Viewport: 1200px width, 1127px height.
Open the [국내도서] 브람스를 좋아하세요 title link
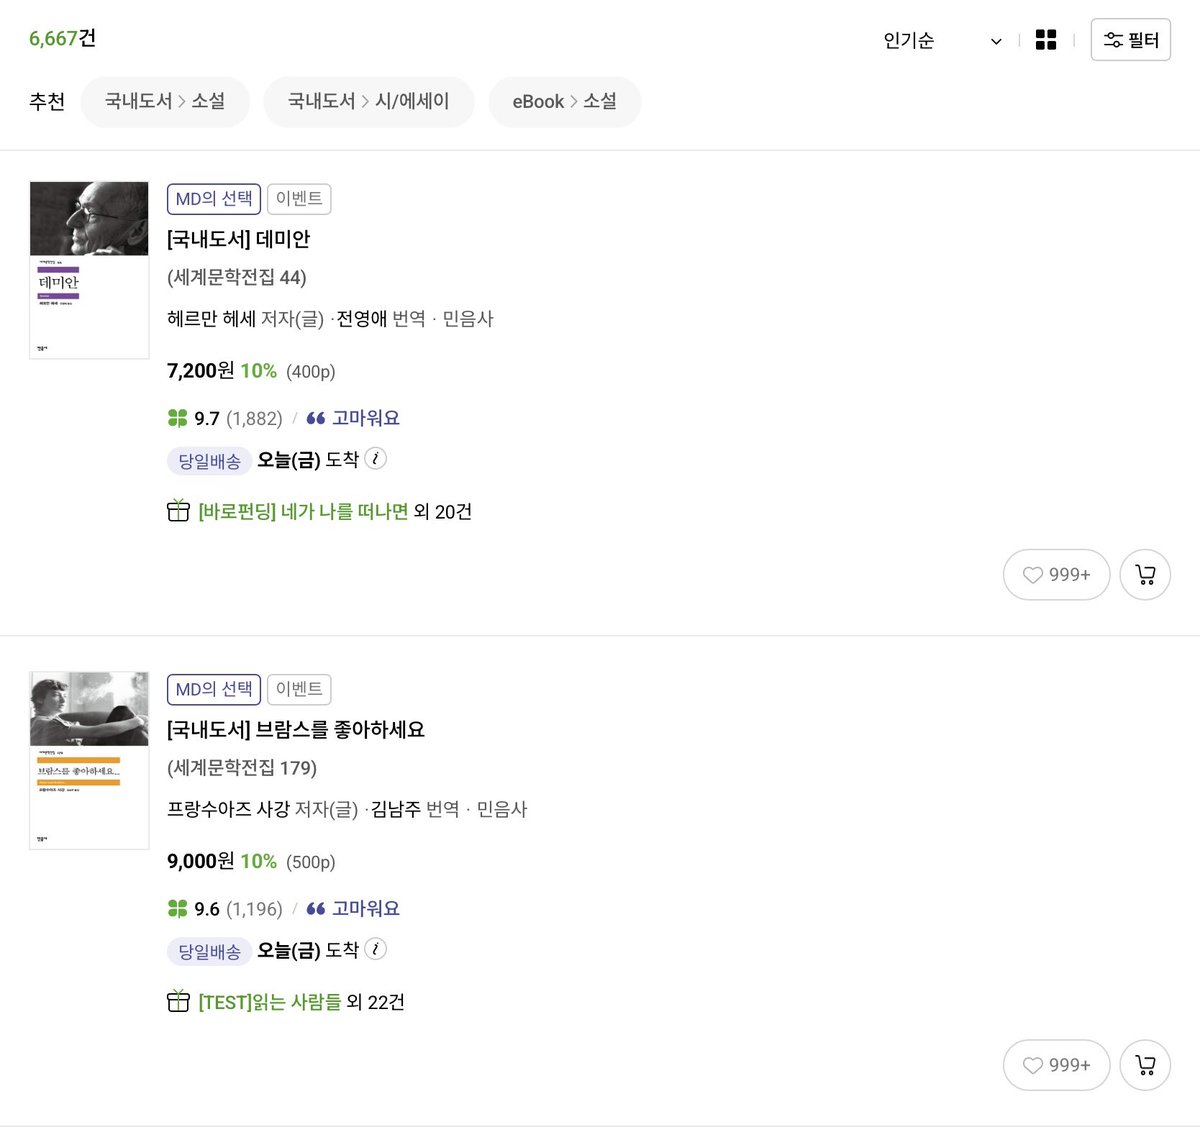pos(296,729)
